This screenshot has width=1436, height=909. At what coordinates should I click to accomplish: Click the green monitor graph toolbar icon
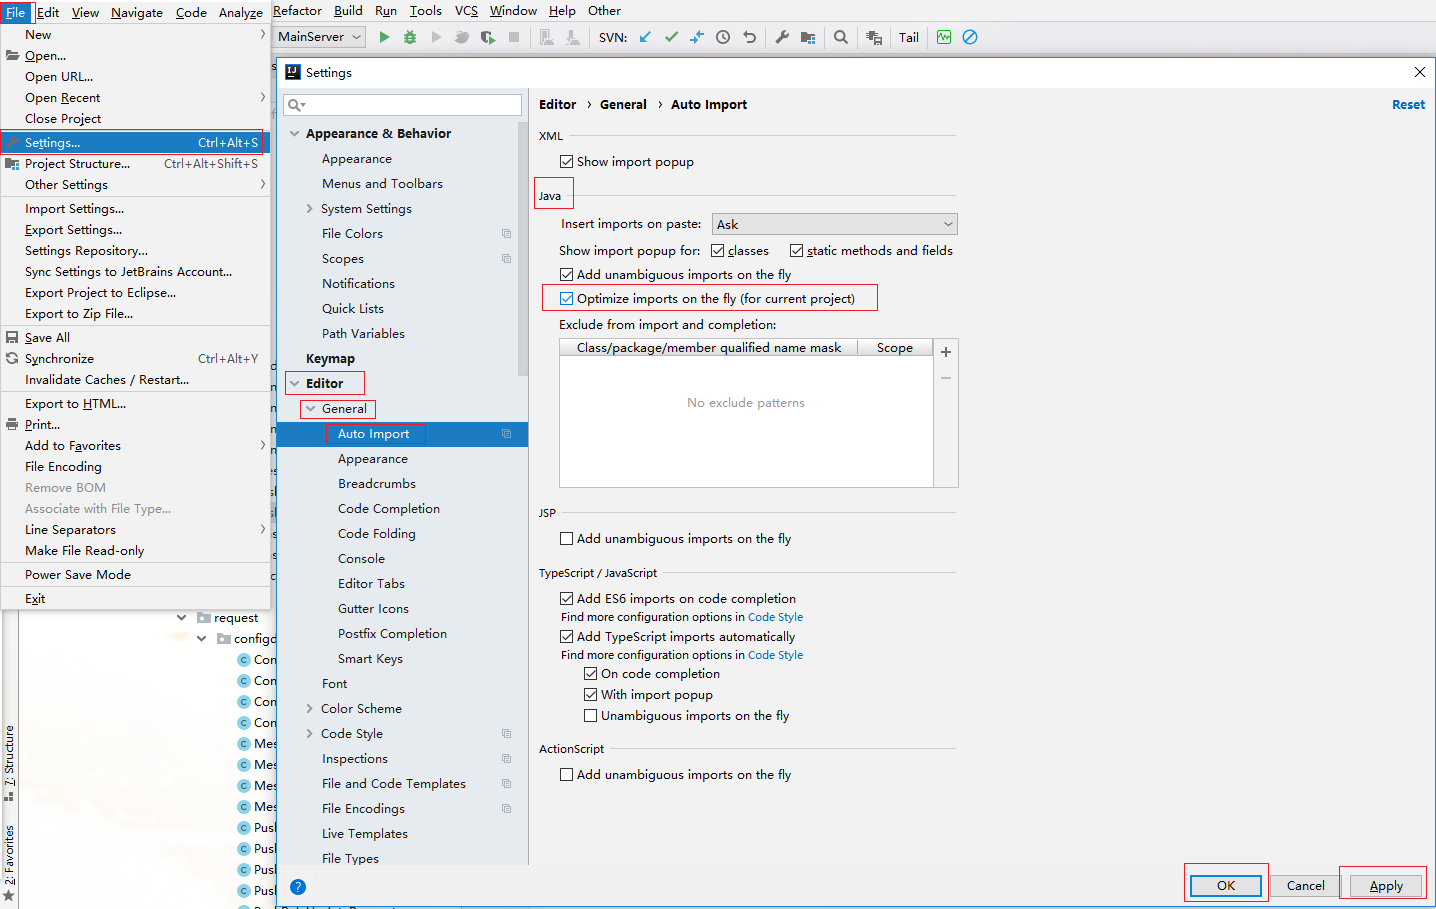[x=944, y=37]
